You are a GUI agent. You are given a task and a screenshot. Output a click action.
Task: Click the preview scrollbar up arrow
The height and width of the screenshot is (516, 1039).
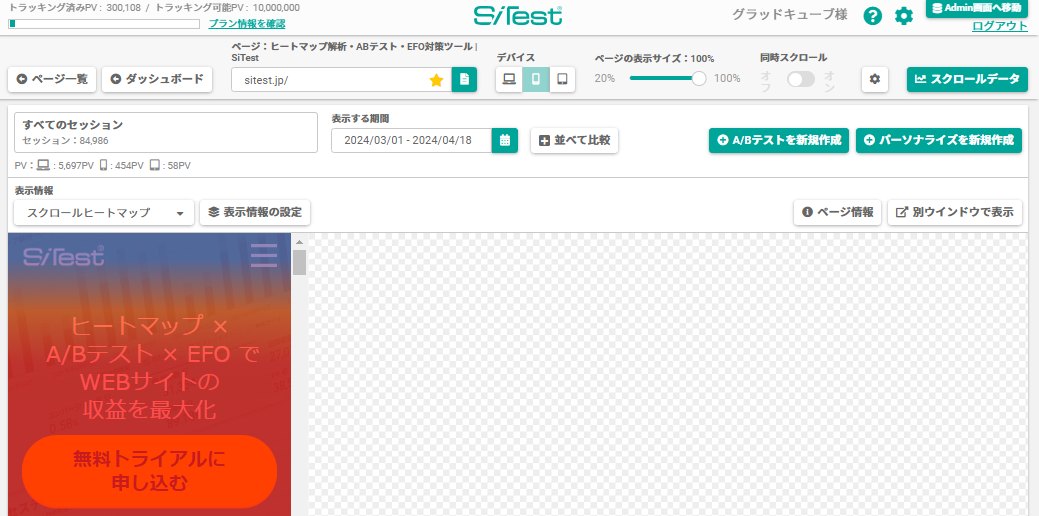pyautogui.click(x=300, y=242)
